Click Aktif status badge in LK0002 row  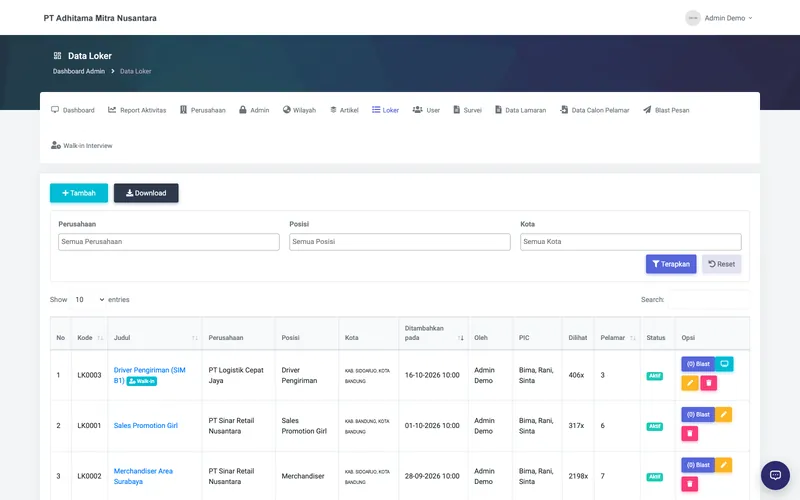[x=655, y=477]
